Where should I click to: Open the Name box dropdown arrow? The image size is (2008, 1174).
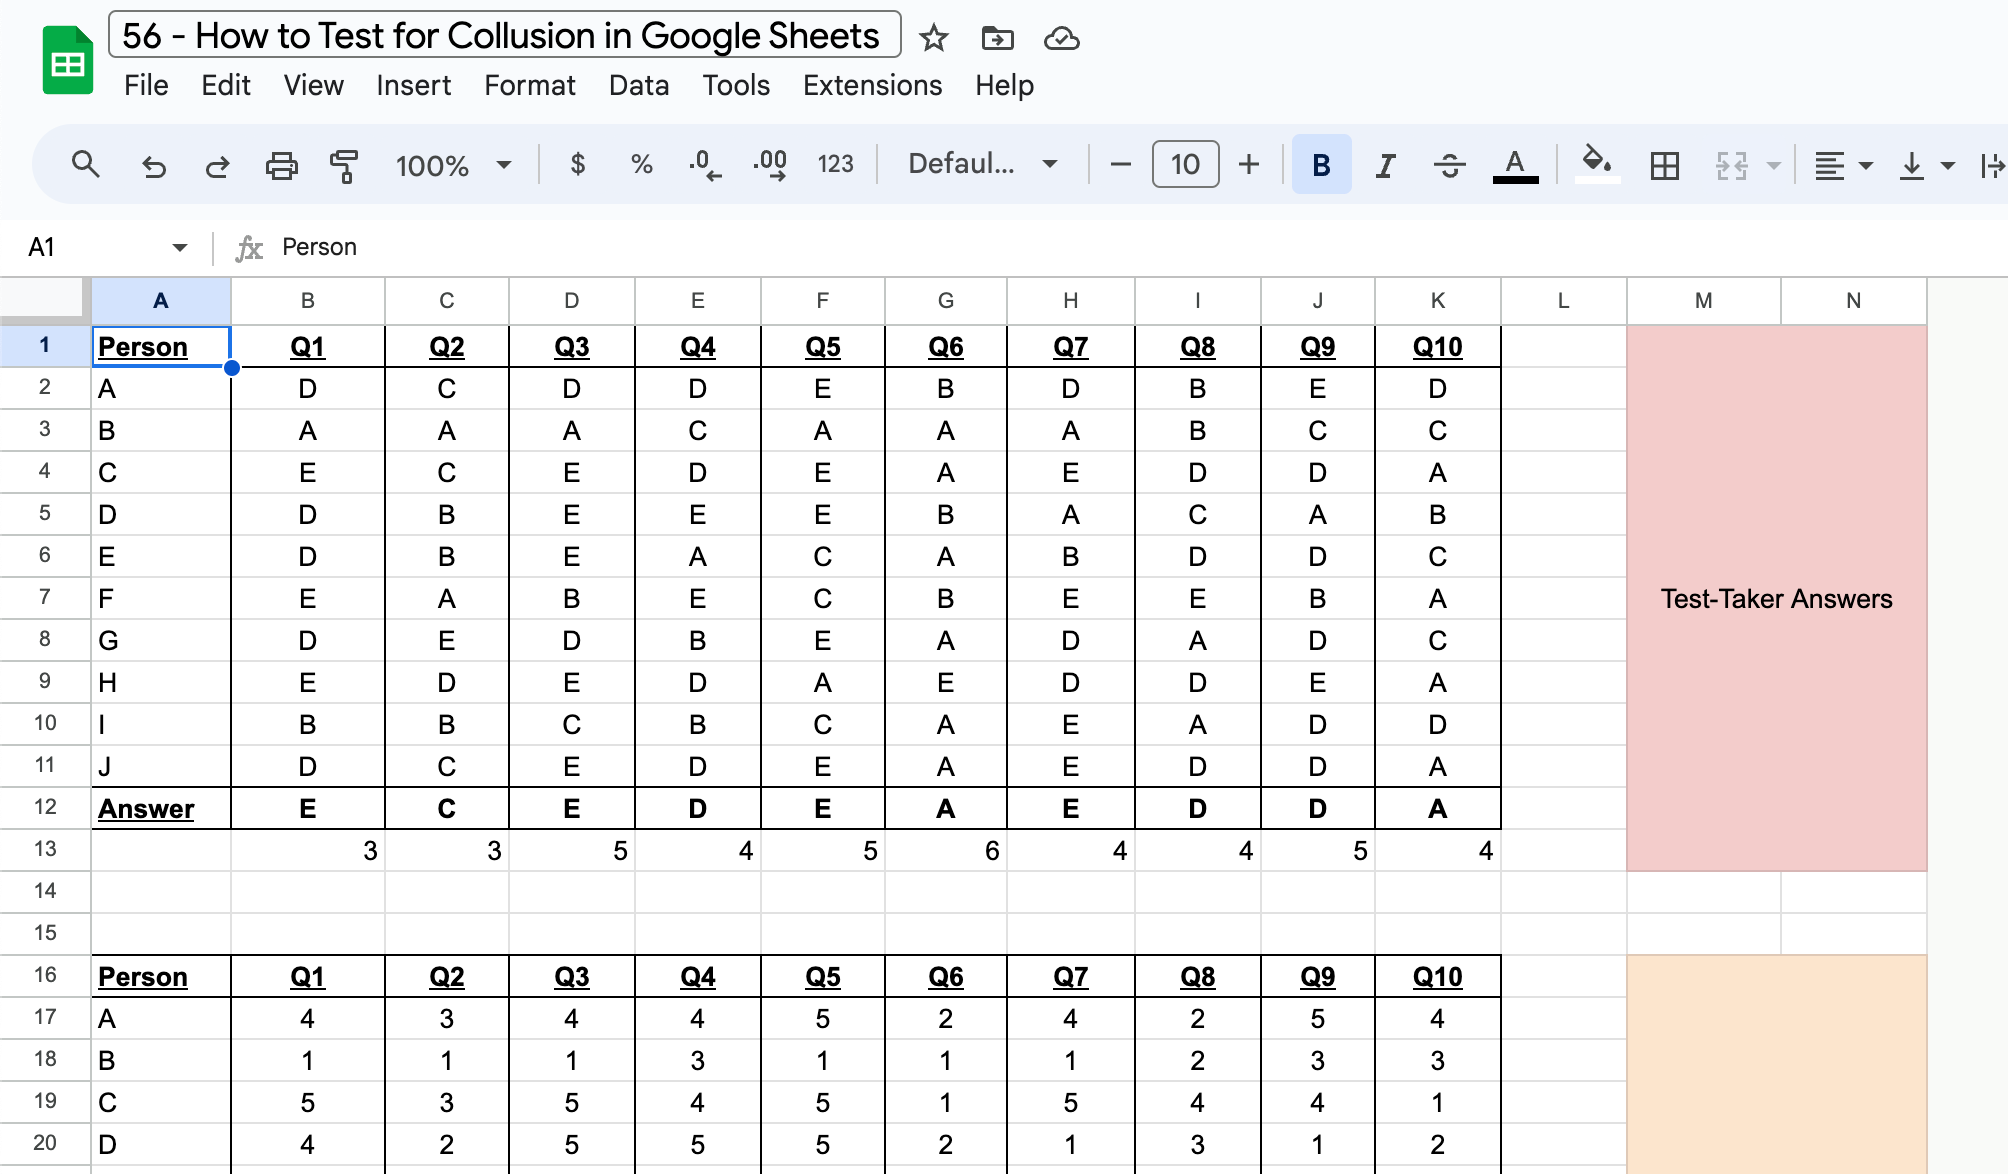pos(179,247)
